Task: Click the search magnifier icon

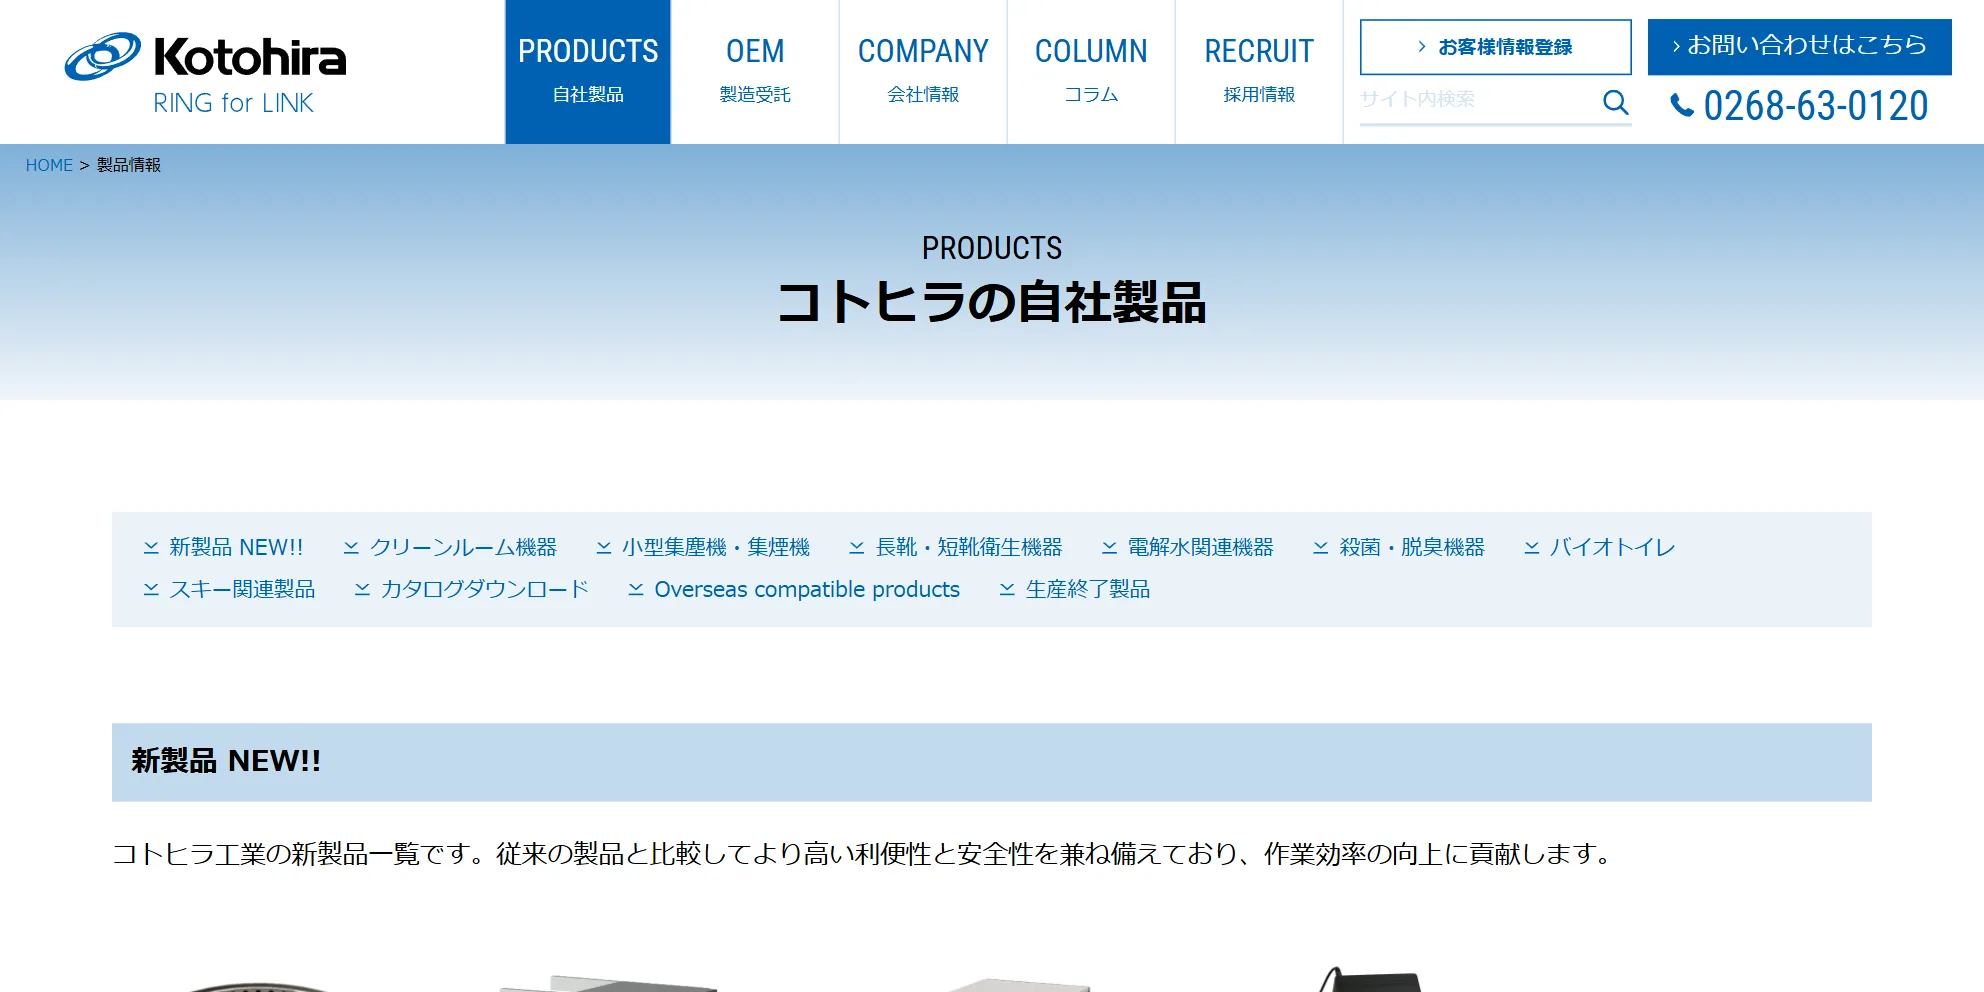Action: coord(1615,102)
